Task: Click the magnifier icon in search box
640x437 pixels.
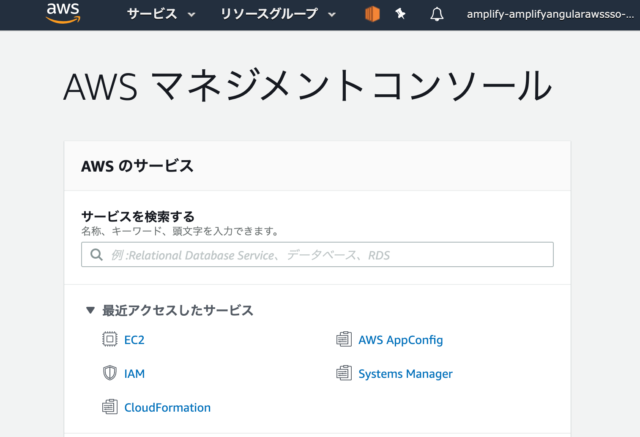Action: click(x=96, y=255)
